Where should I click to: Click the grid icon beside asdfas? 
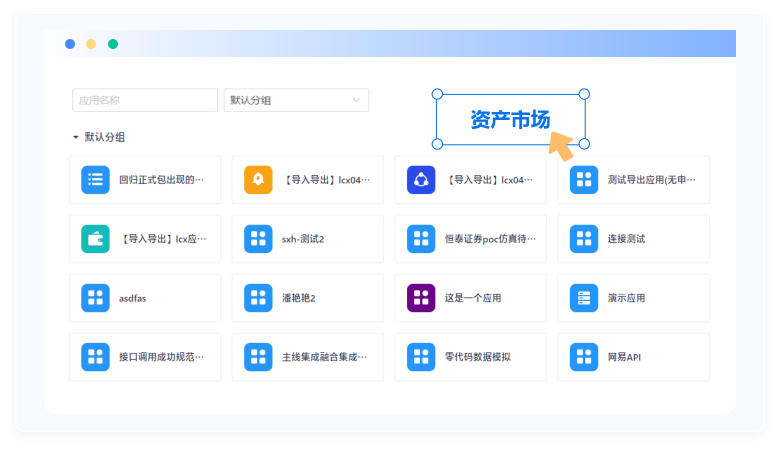pyautogui.click(x=95, y=298)
